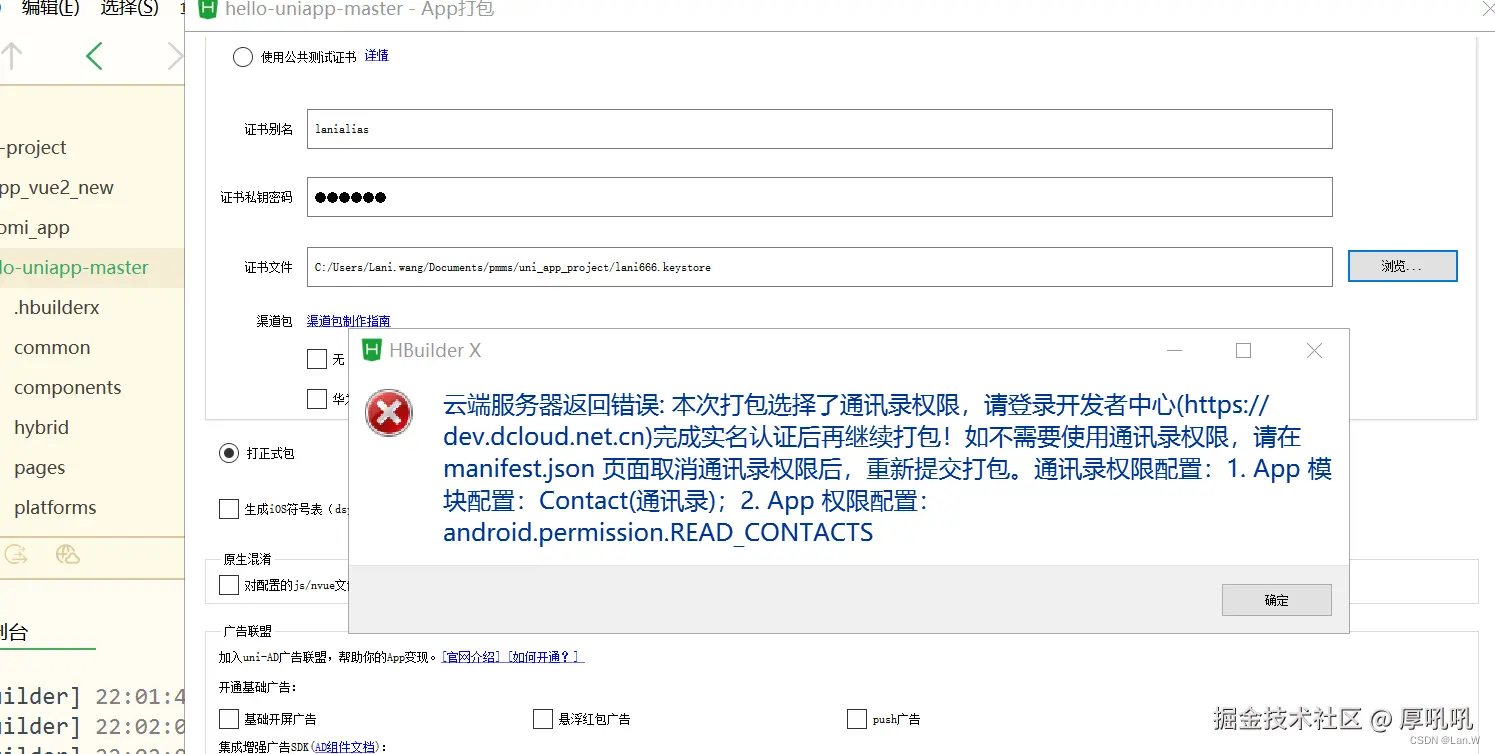Open the components folder
The width and height of the screenshot is (1495, 754).
pyautogui.click(x=68, y=387)
